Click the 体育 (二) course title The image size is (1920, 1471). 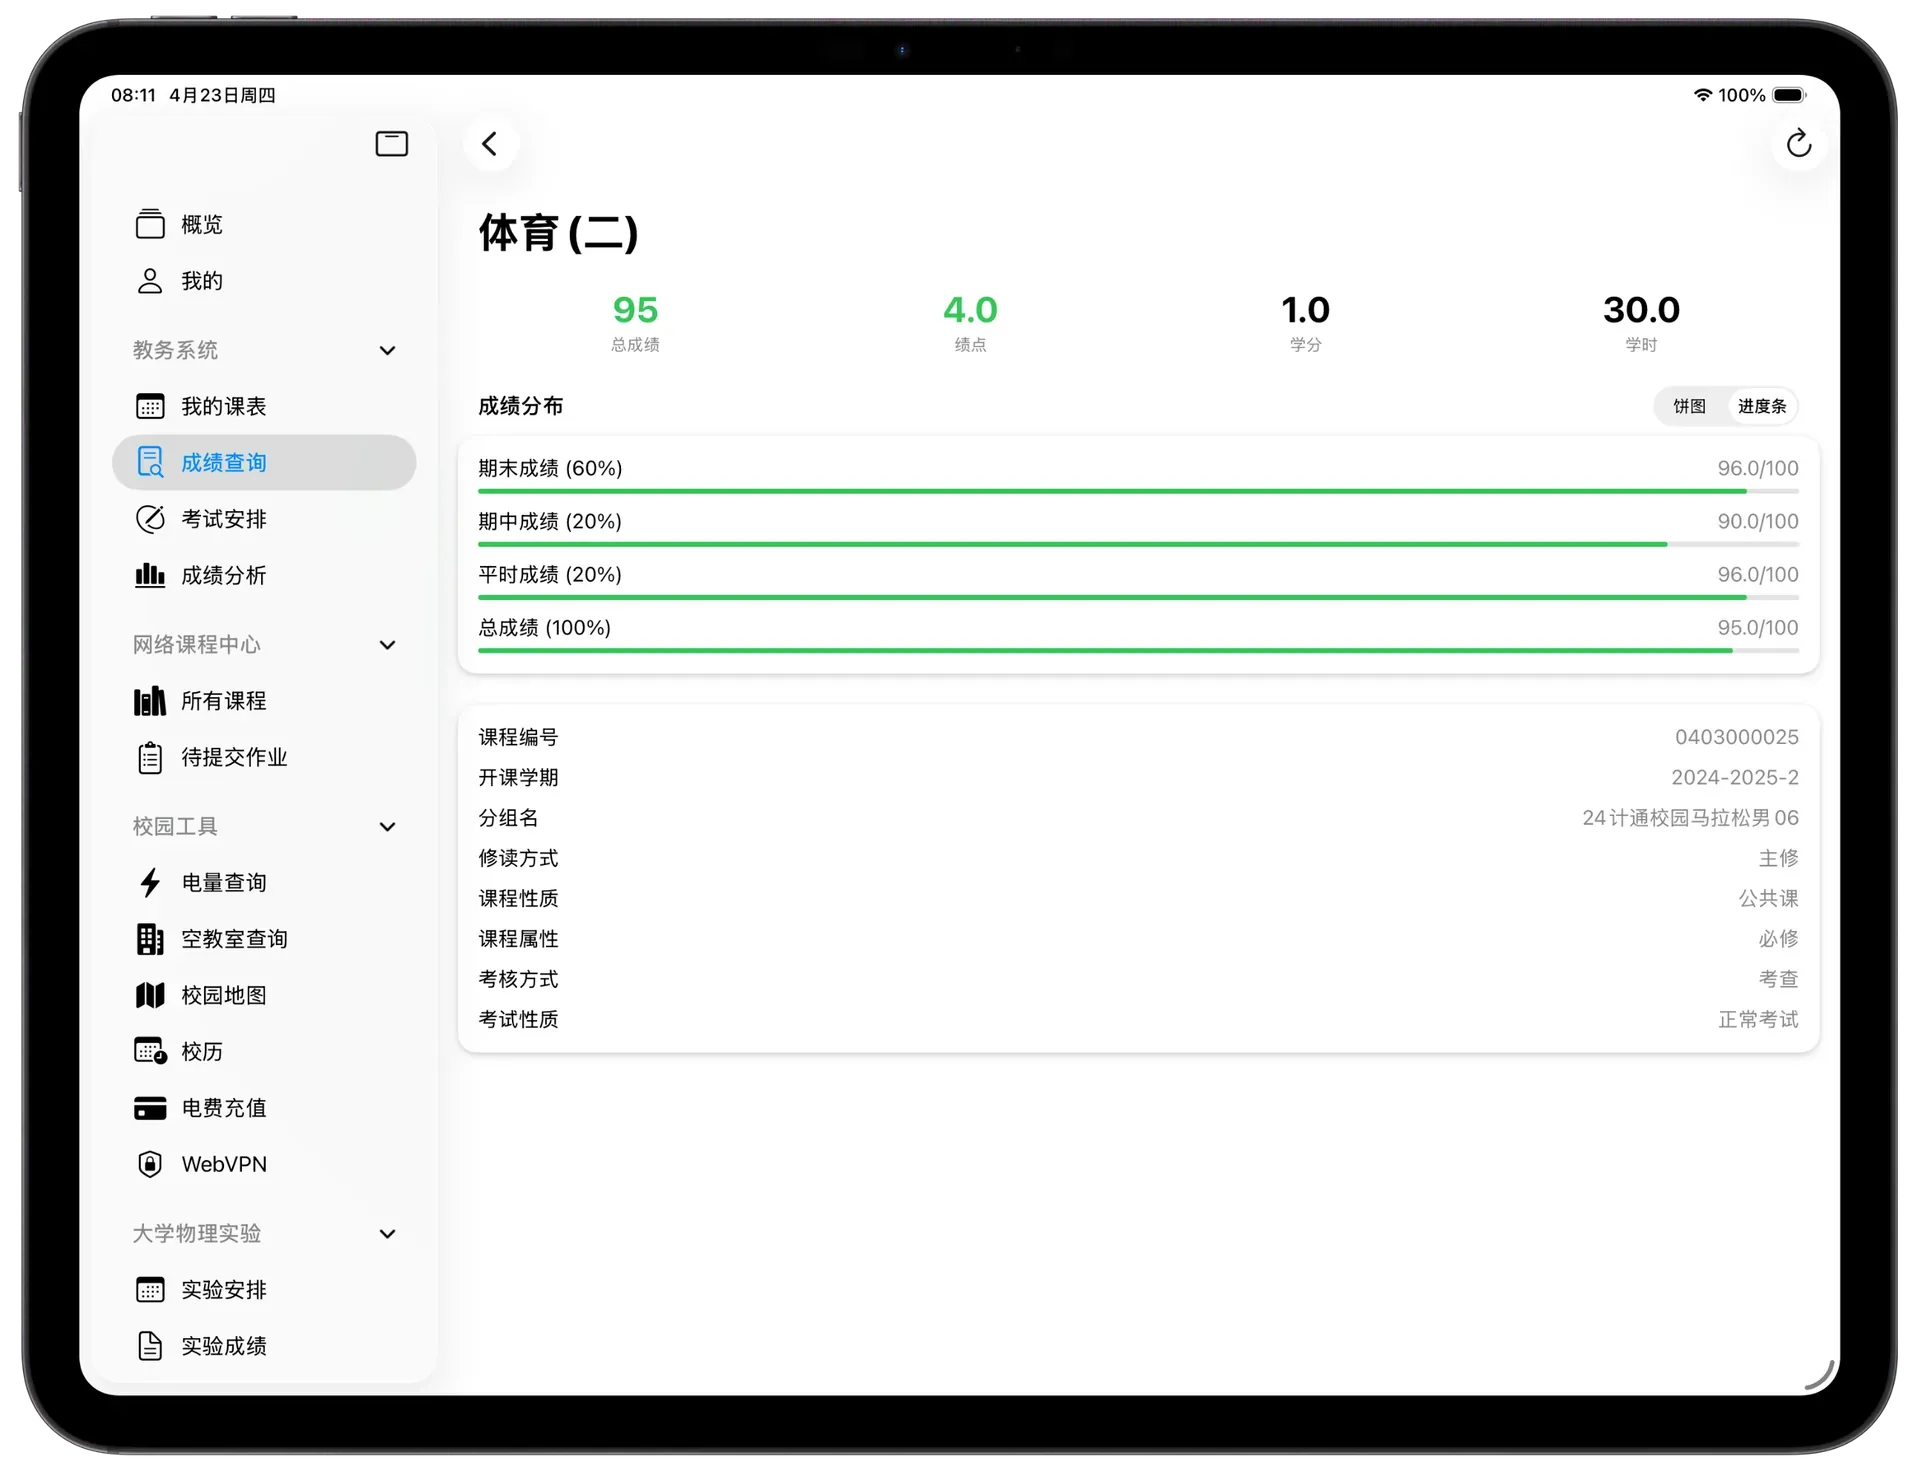(x=558, y=233)
